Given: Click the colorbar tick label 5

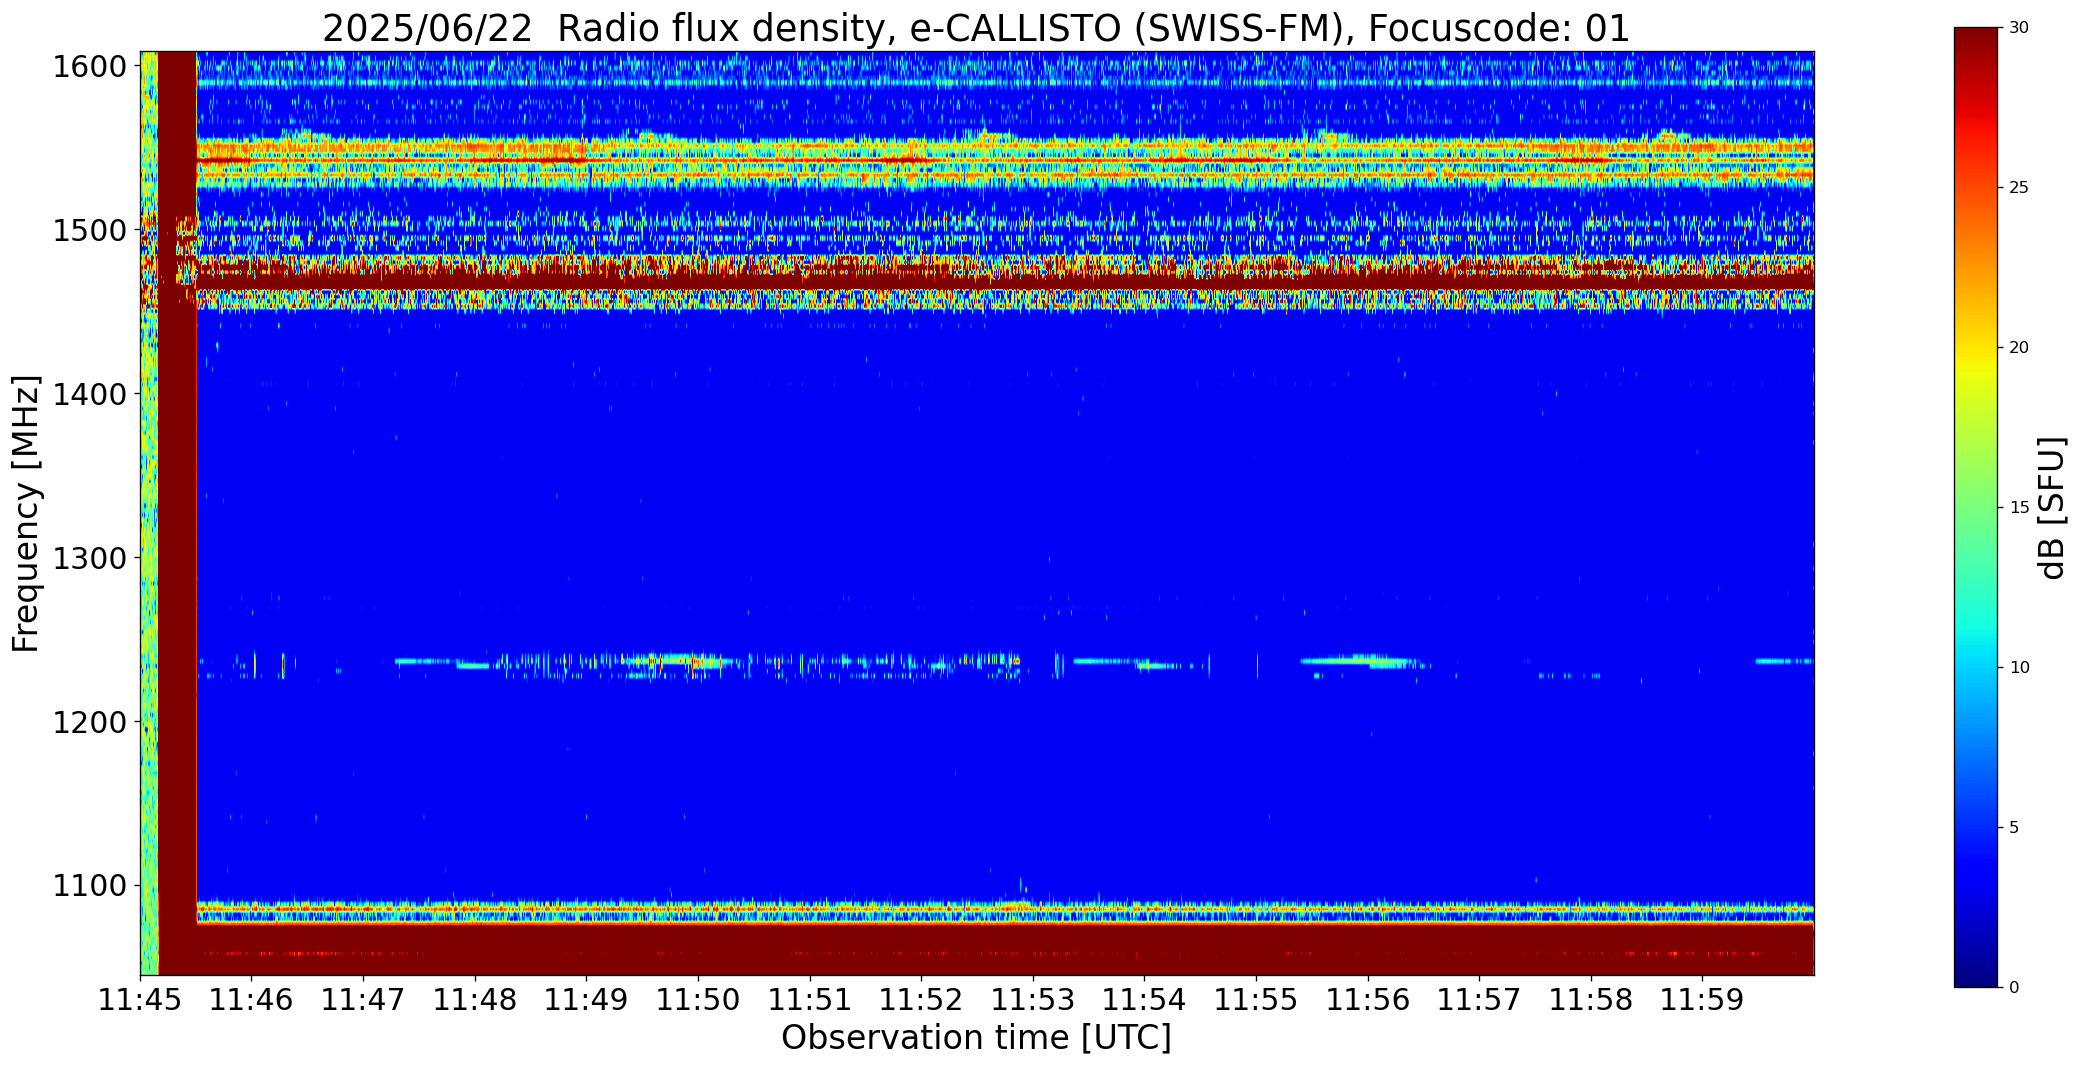Looking at the screenshot, I should [x=2014, y=828].
